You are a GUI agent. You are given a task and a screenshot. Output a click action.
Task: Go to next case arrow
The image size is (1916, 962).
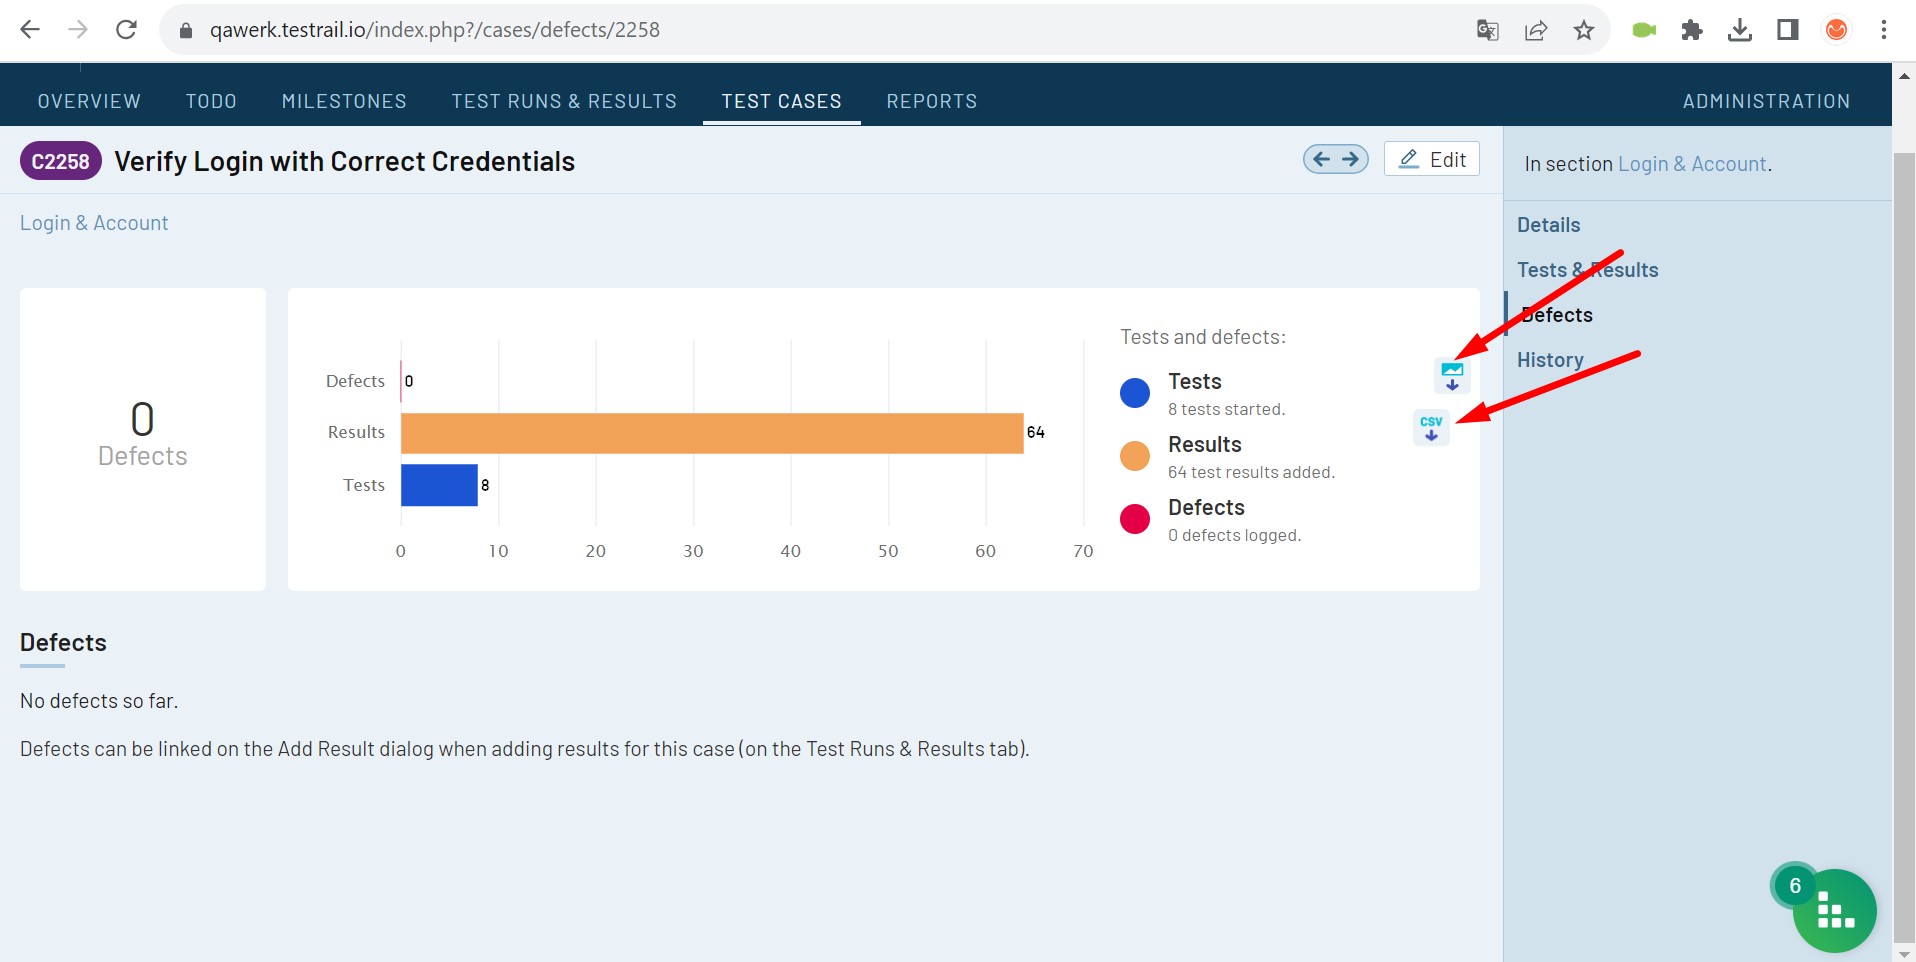tap(1351, 159)
